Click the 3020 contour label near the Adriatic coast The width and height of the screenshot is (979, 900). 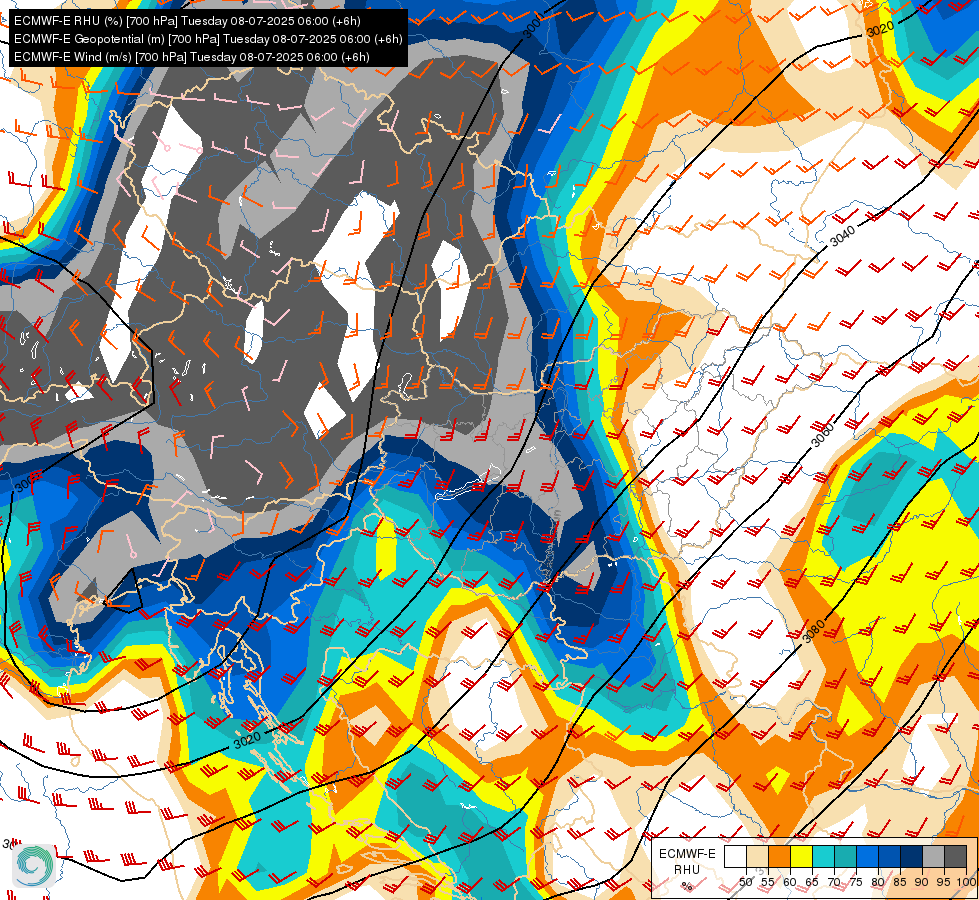pos(247,740)
